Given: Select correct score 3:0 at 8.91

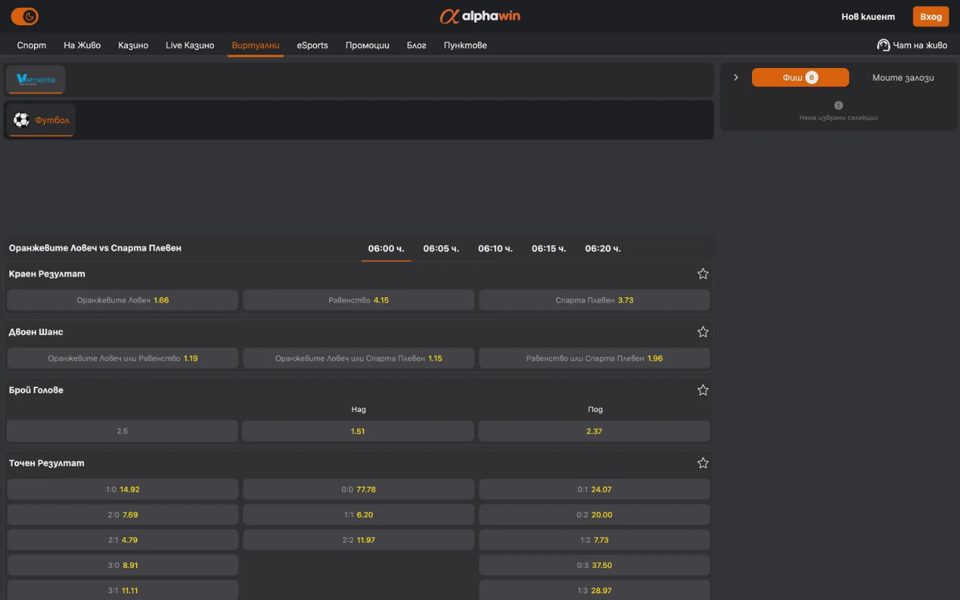Looking at the screenshot, I should coord(122,565).
